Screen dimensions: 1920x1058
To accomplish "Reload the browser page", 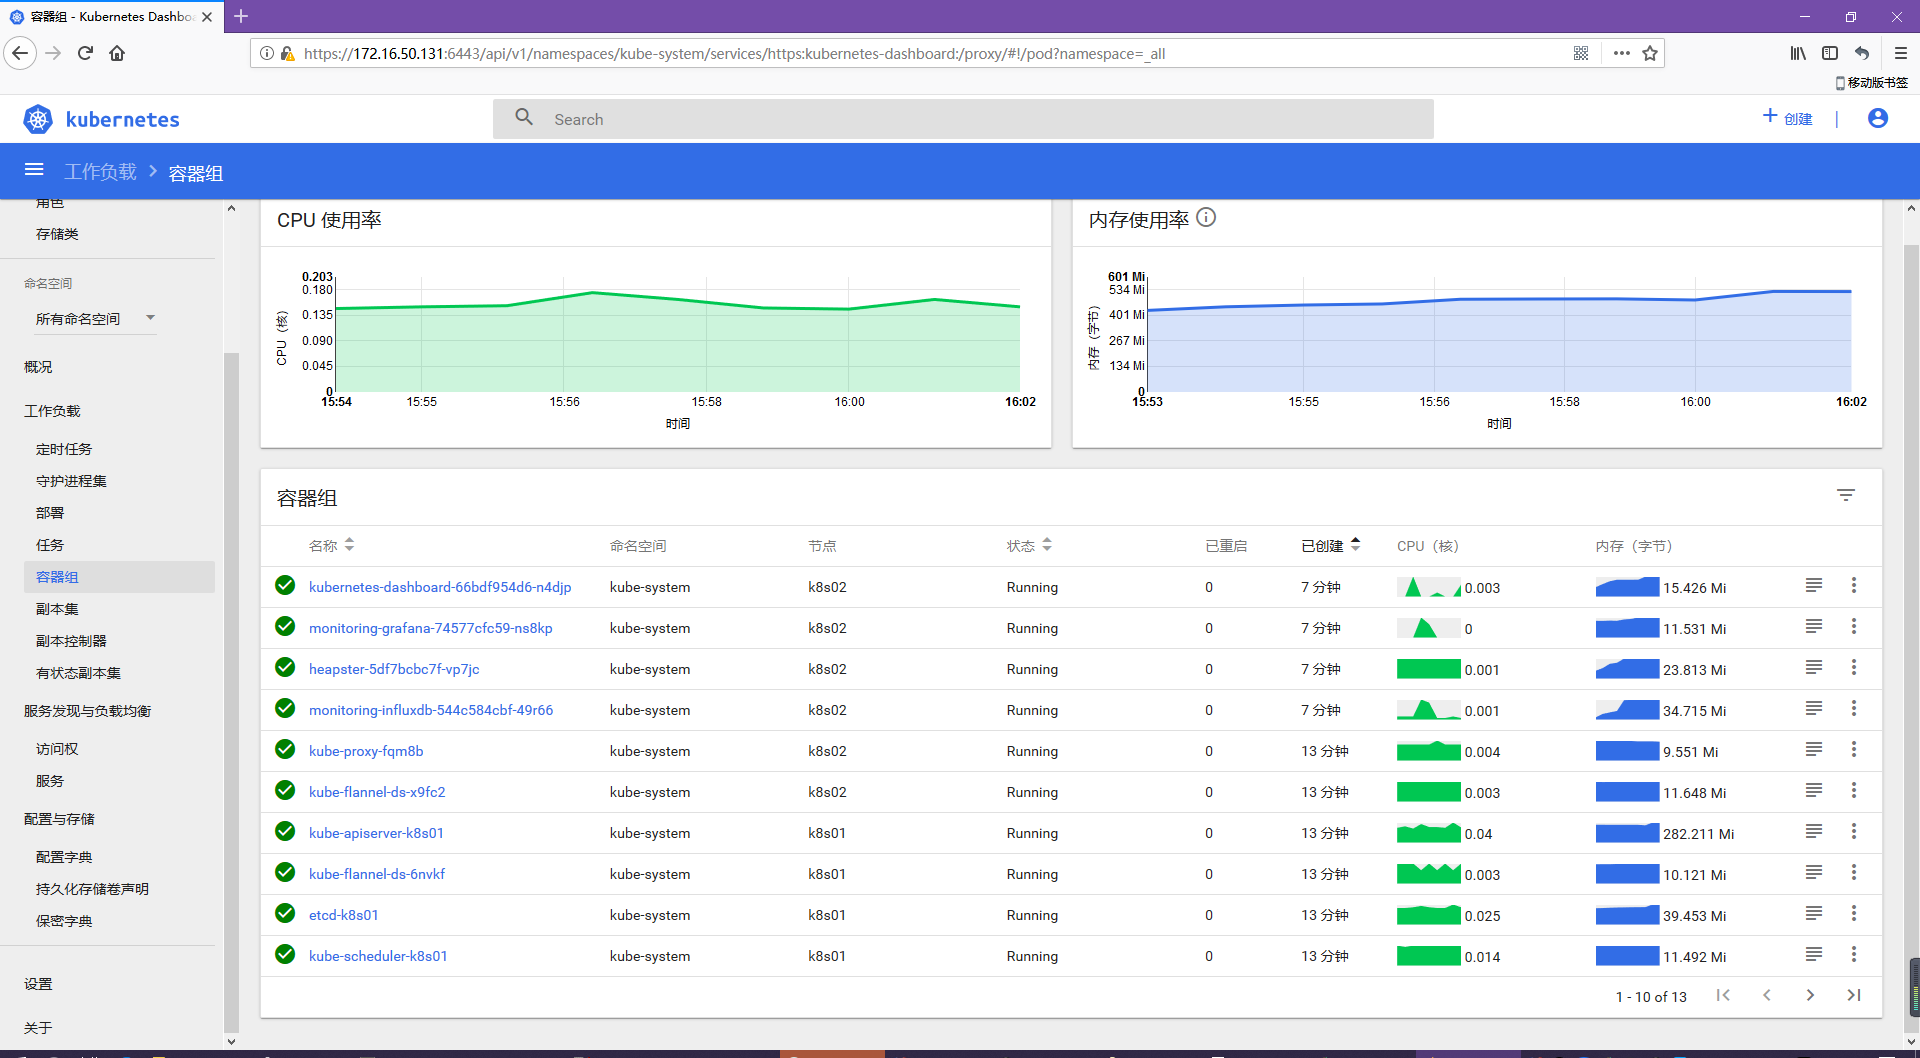I will pos(85,53).
